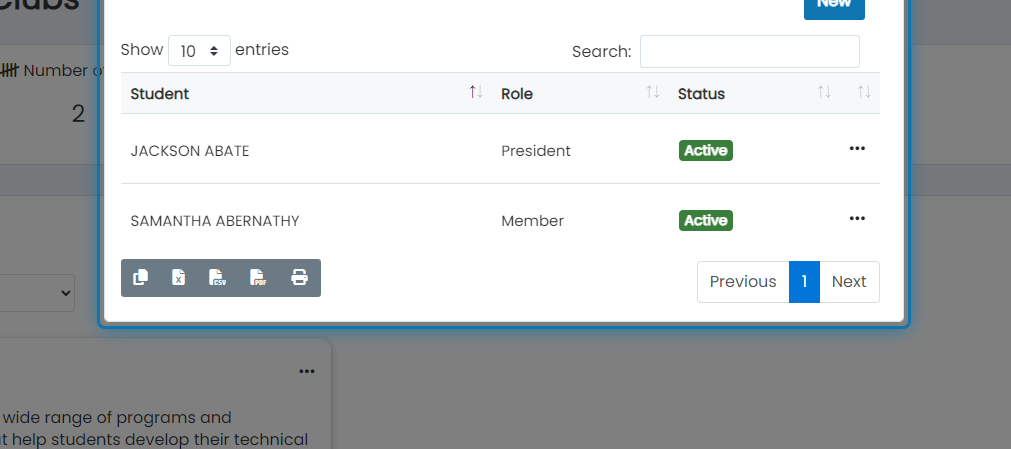Open the club card's three-dot menu

click(307, 371)
